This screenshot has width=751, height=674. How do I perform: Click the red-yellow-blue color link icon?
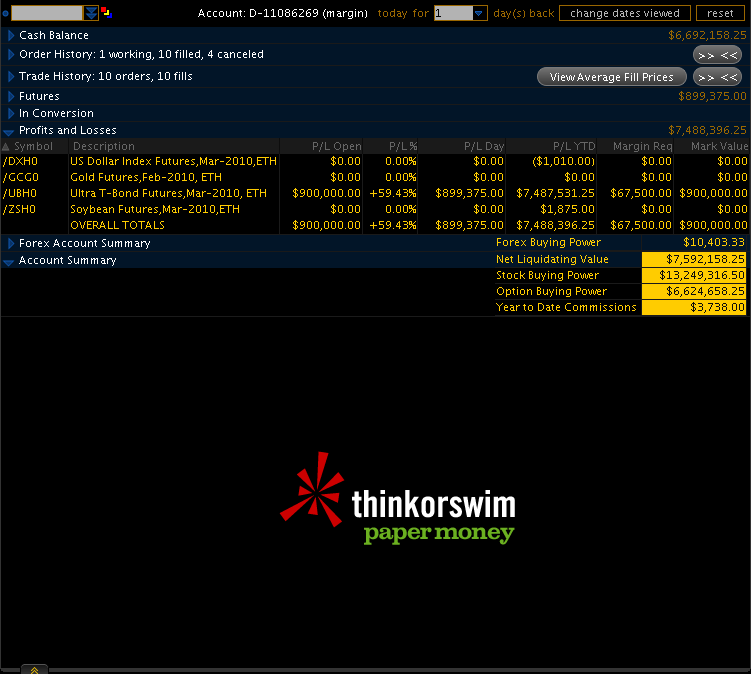click(106, 12)
